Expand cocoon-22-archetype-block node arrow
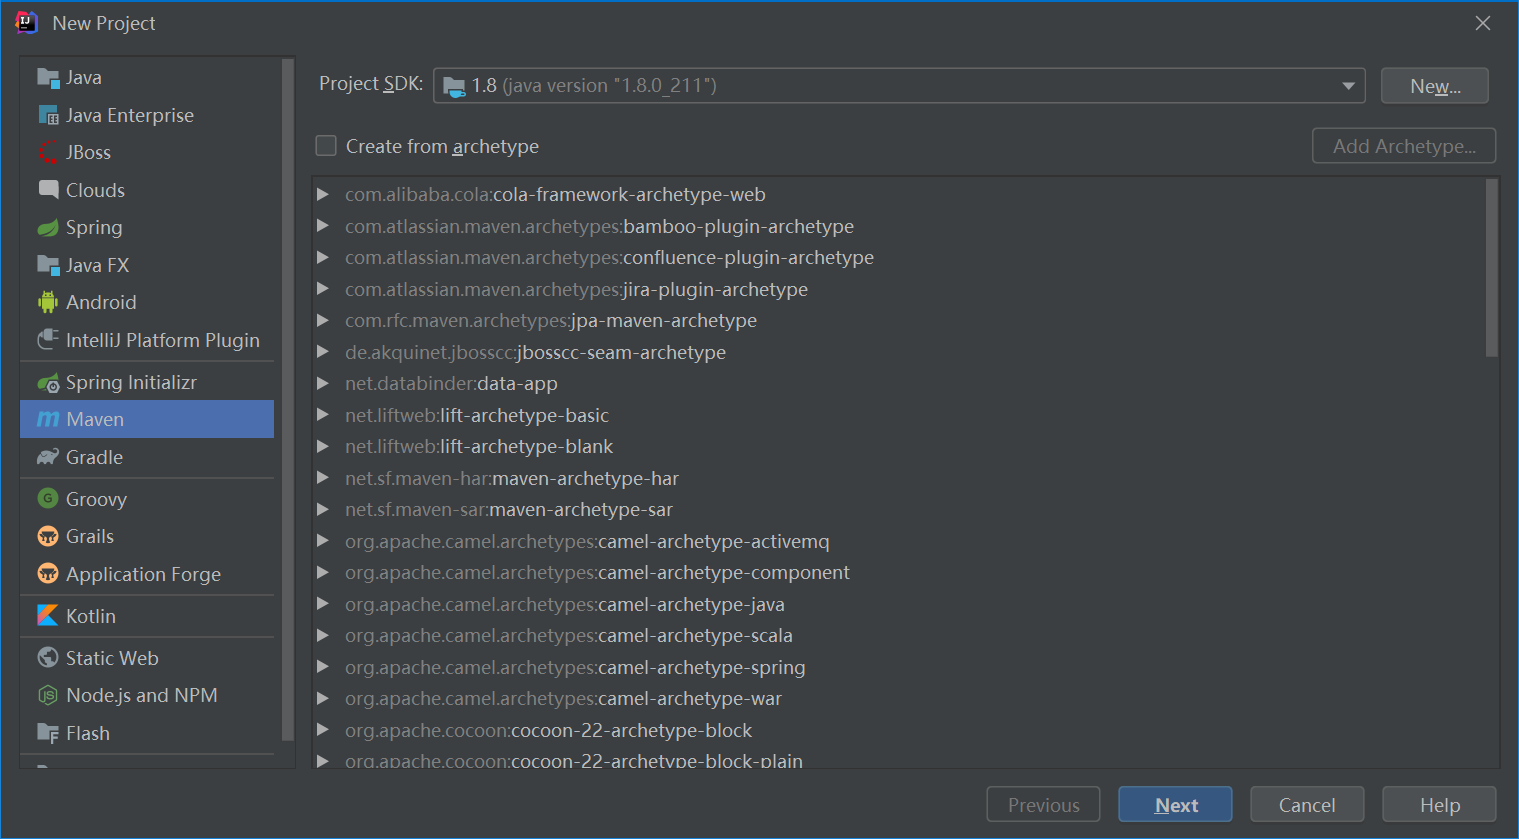Viewport: 1519px width, 839px height. (x=323, y=730)
